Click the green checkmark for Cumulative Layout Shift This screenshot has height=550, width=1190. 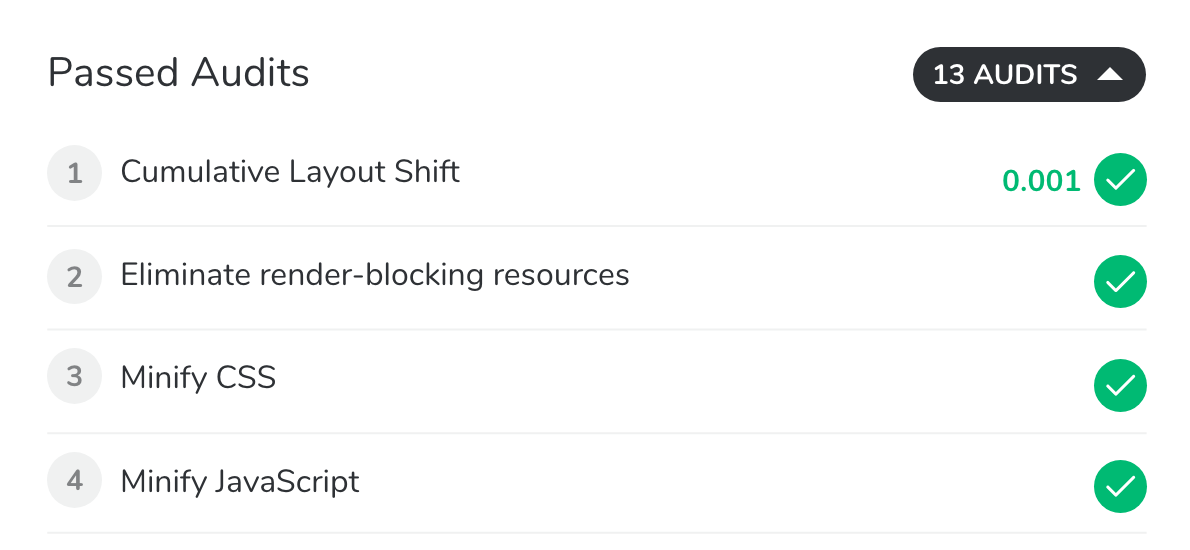click(x=1119, y=180)
